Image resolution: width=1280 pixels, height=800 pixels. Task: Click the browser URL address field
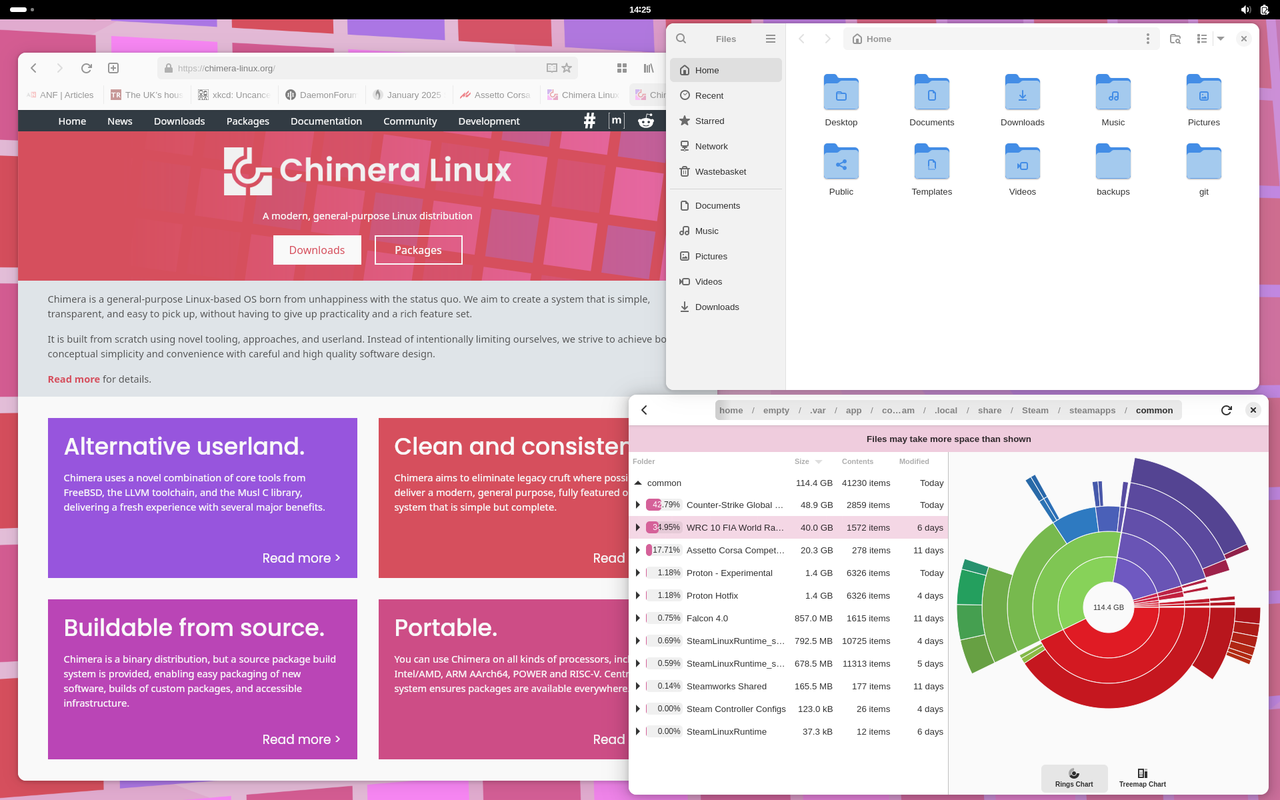coord(367,68)
